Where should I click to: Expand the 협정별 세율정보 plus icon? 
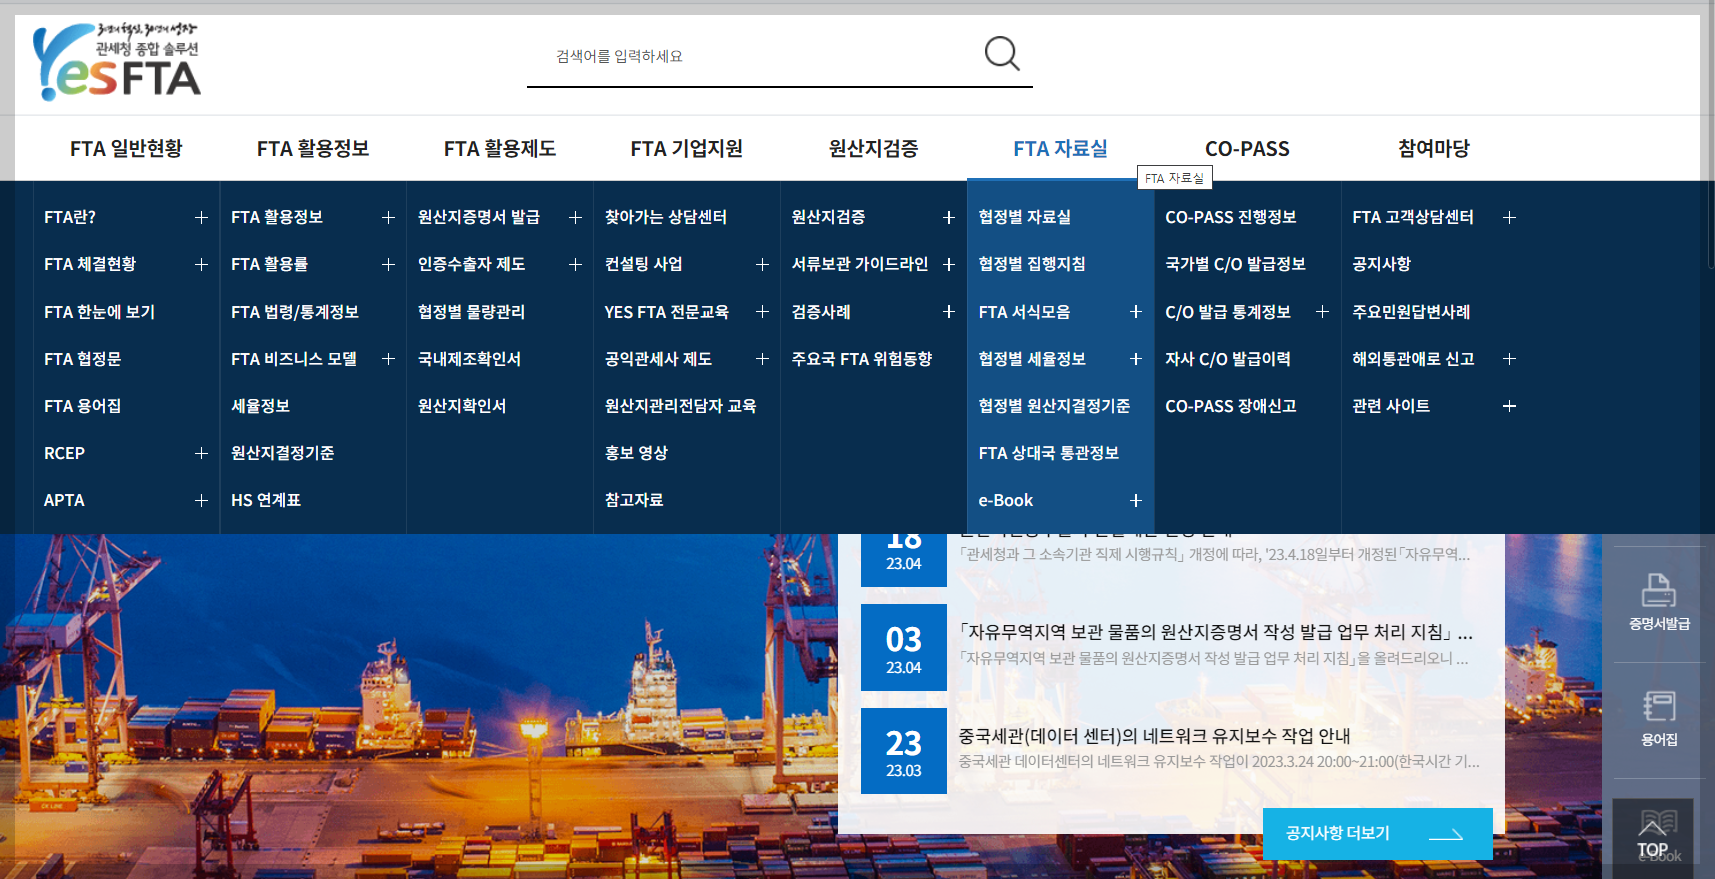pyautogui.click(x=1135, y=359)
